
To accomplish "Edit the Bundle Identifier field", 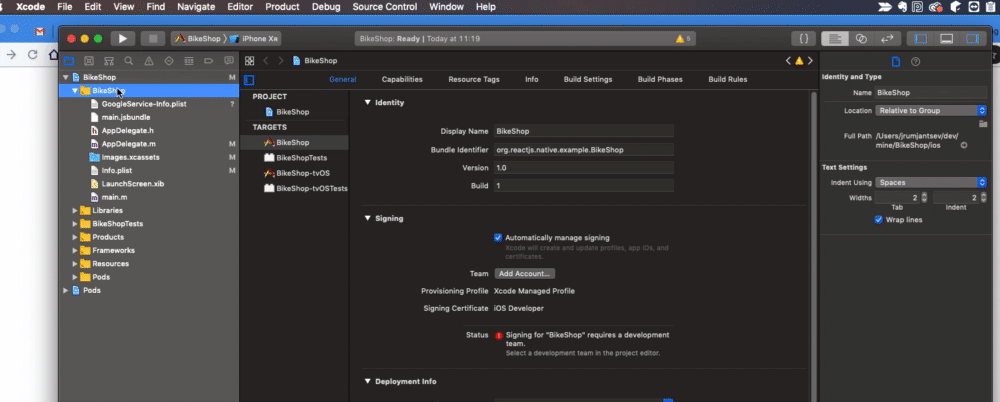I will click(x=584, y=150).
